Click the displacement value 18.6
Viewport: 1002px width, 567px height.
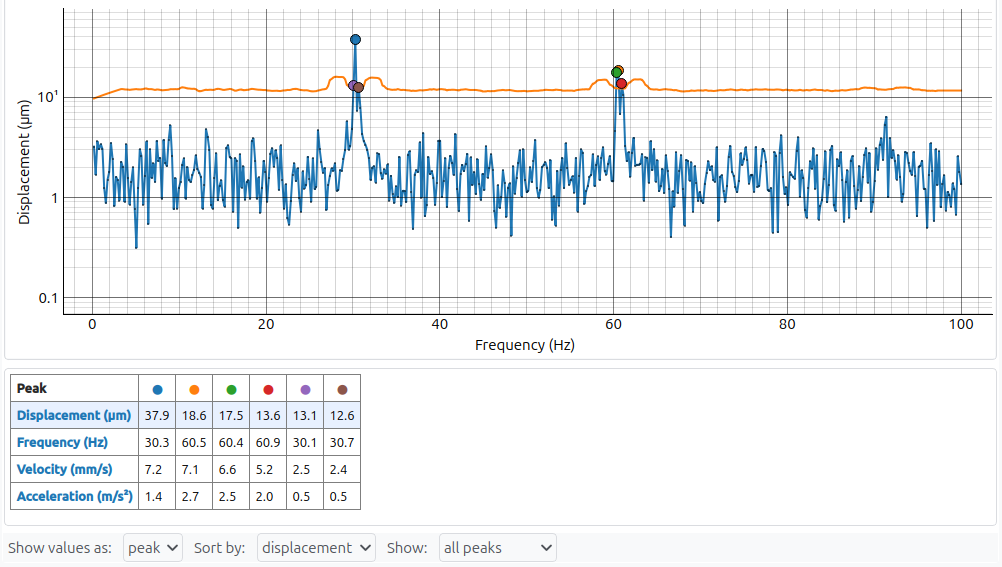[194, 416]
